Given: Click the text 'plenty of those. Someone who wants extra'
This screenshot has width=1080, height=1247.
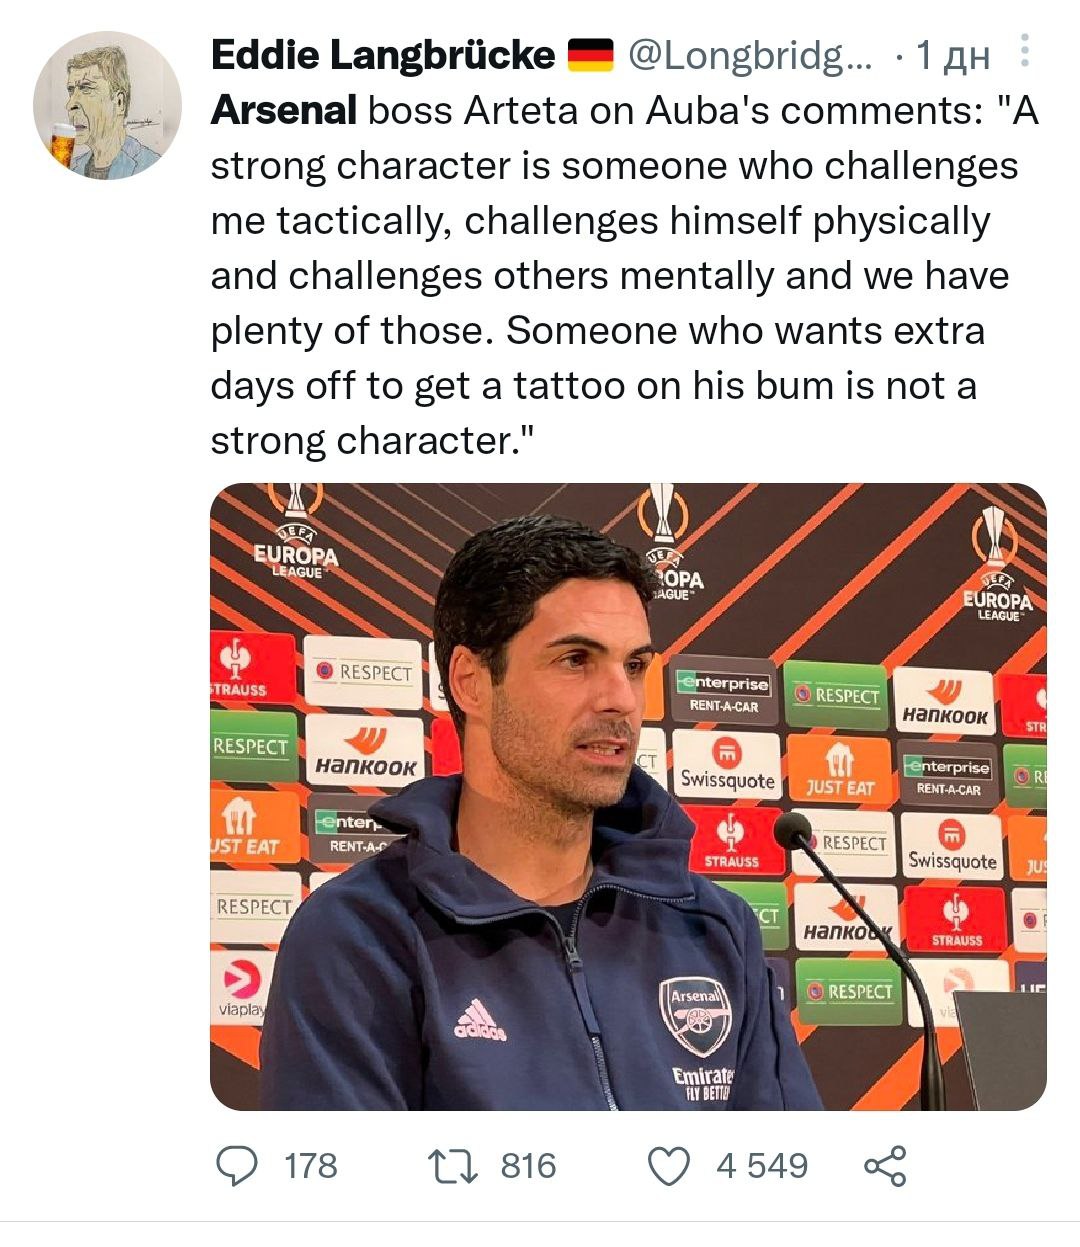Looking at the screenshot, I should coord(597,331).
